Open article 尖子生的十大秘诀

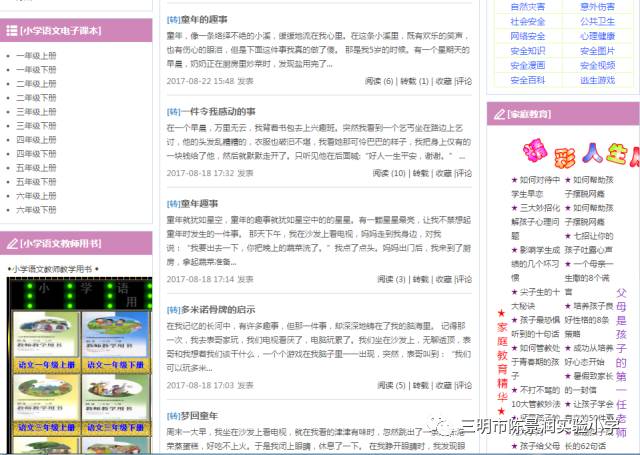(536, 299)
